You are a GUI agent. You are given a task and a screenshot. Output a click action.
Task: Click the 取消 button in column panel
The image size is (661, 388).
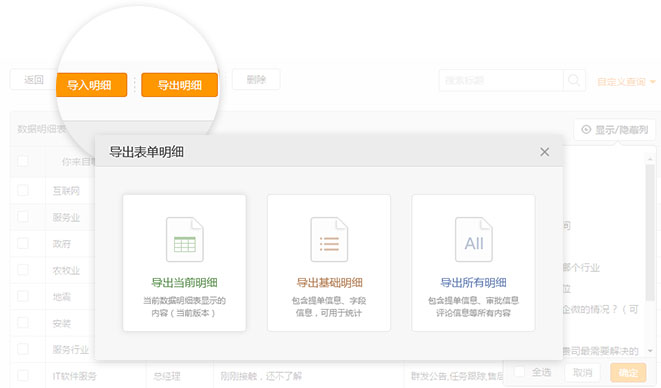(x=583, y=372)
